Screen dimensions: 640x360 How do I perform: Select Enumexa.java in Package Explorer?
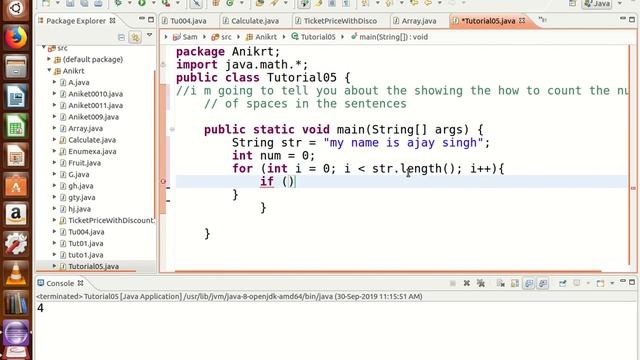(x=92, y=151)
